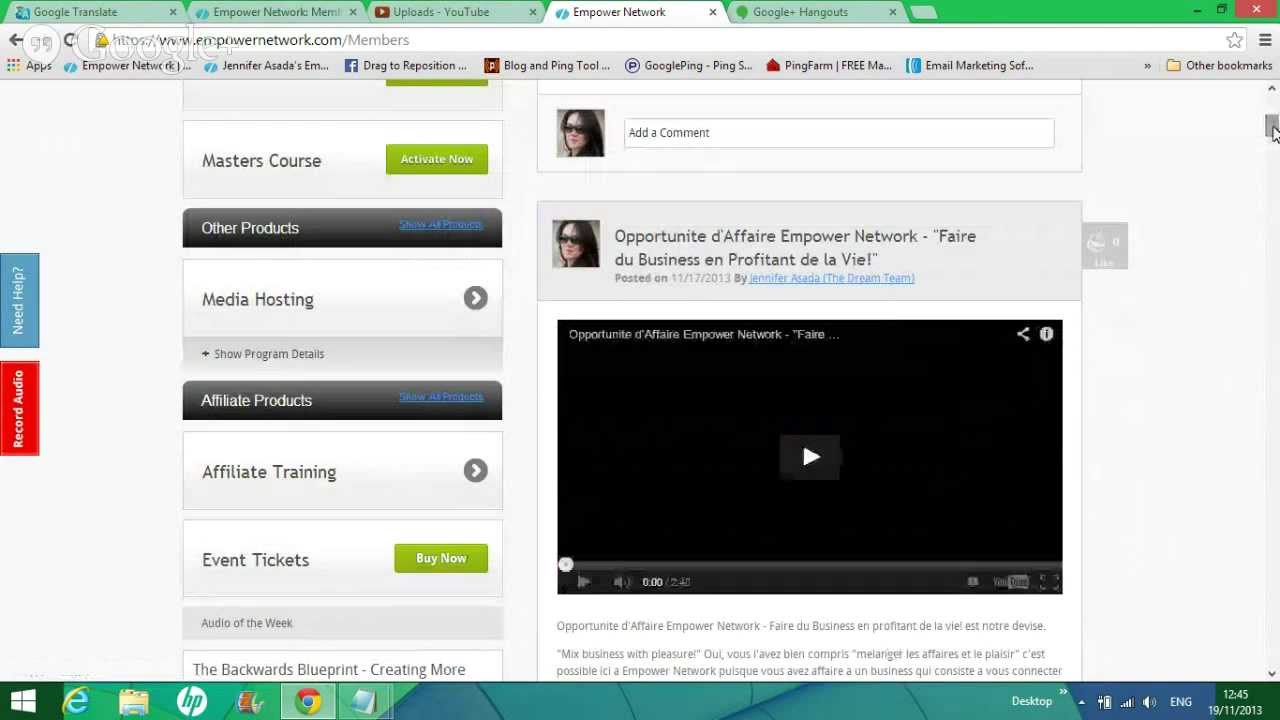Viewport: 1280px width, 720px height.
Task: Open The Backwards Blueprint audio title
Action: tap(329, 669)
